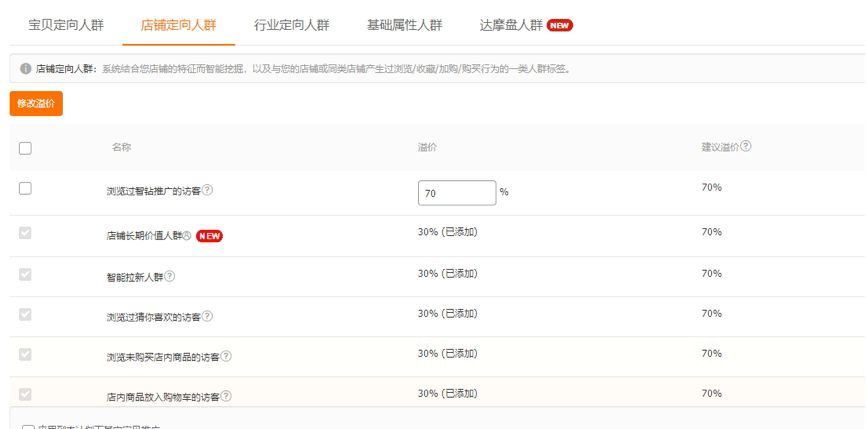Toggle checkbox for 智能拉新人群 row
This screenshot has height=429, width=866.
click(x=26, y=274)
